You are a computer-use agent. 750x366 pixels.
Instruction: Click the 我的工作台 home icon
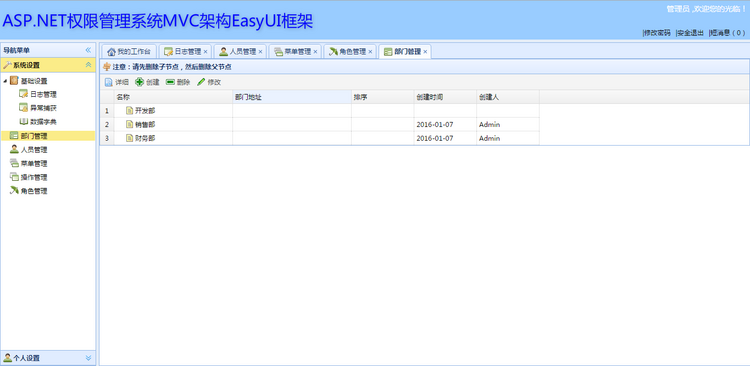(111, 52)
